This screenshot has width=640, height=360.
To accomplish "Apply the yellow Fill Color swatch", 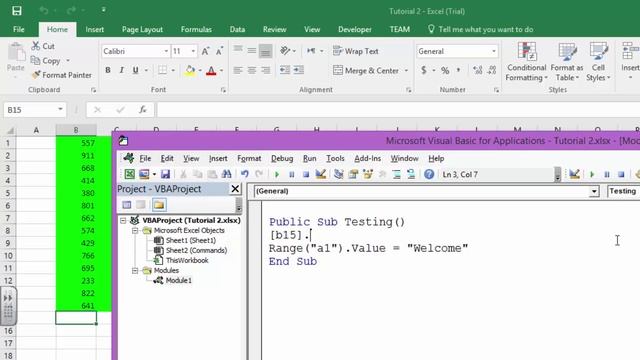I will [190, 70].
